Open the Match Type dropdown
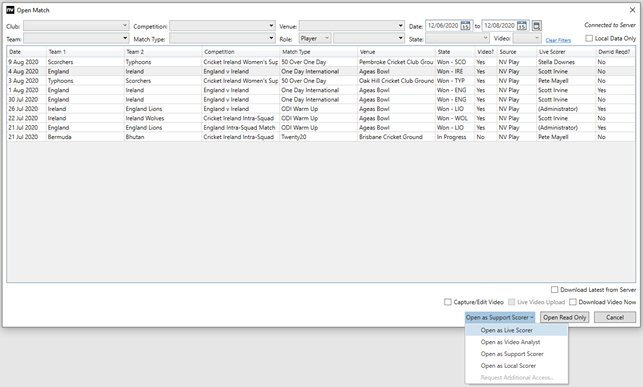This screenshot has width=643, height=387. coord(222,38)
